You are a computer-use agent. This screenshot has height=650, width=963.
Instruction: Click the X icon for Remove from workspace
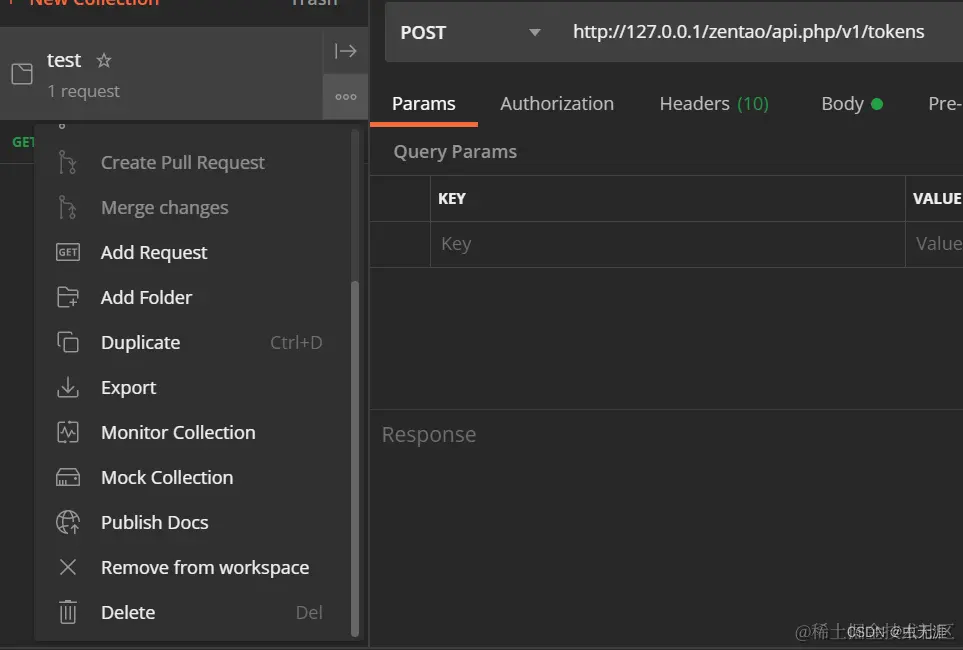pyautogui.click(x=68, y=567)
